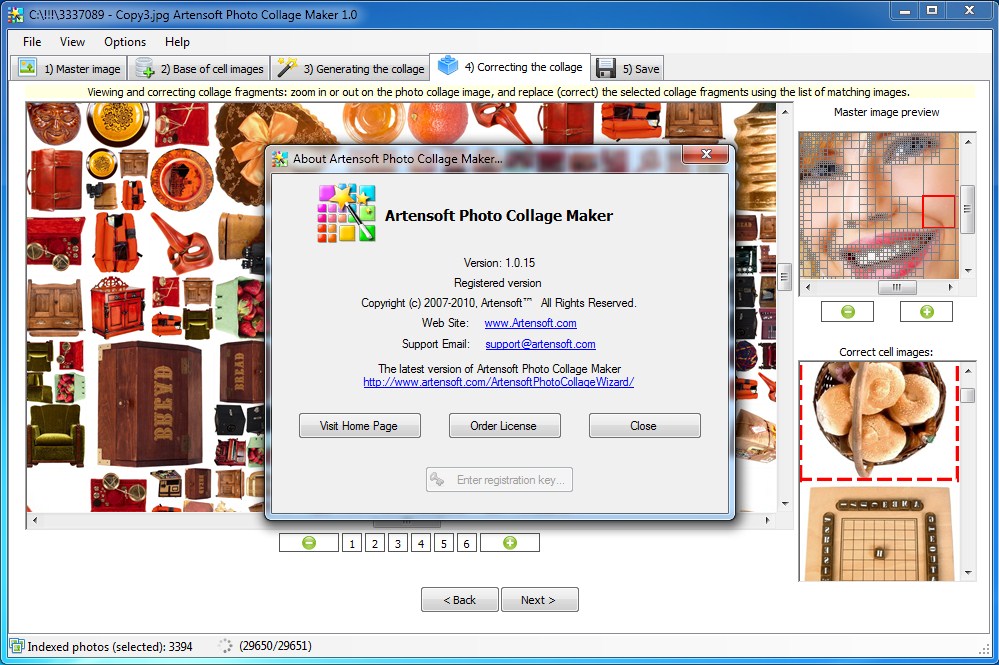Click the Back button
999x665 pixels.
[459, 599]
